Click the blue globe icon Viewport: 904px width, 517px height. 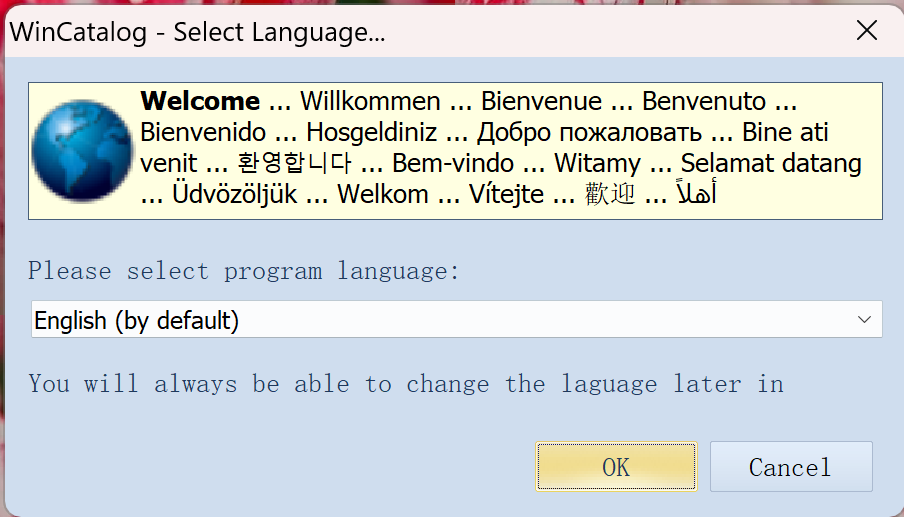point(82,150)
